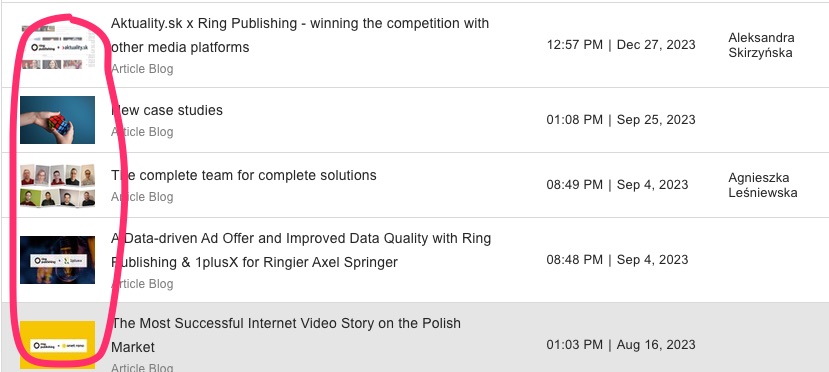Select the Sep 25, 2023 date cell

tap(621, 120)
